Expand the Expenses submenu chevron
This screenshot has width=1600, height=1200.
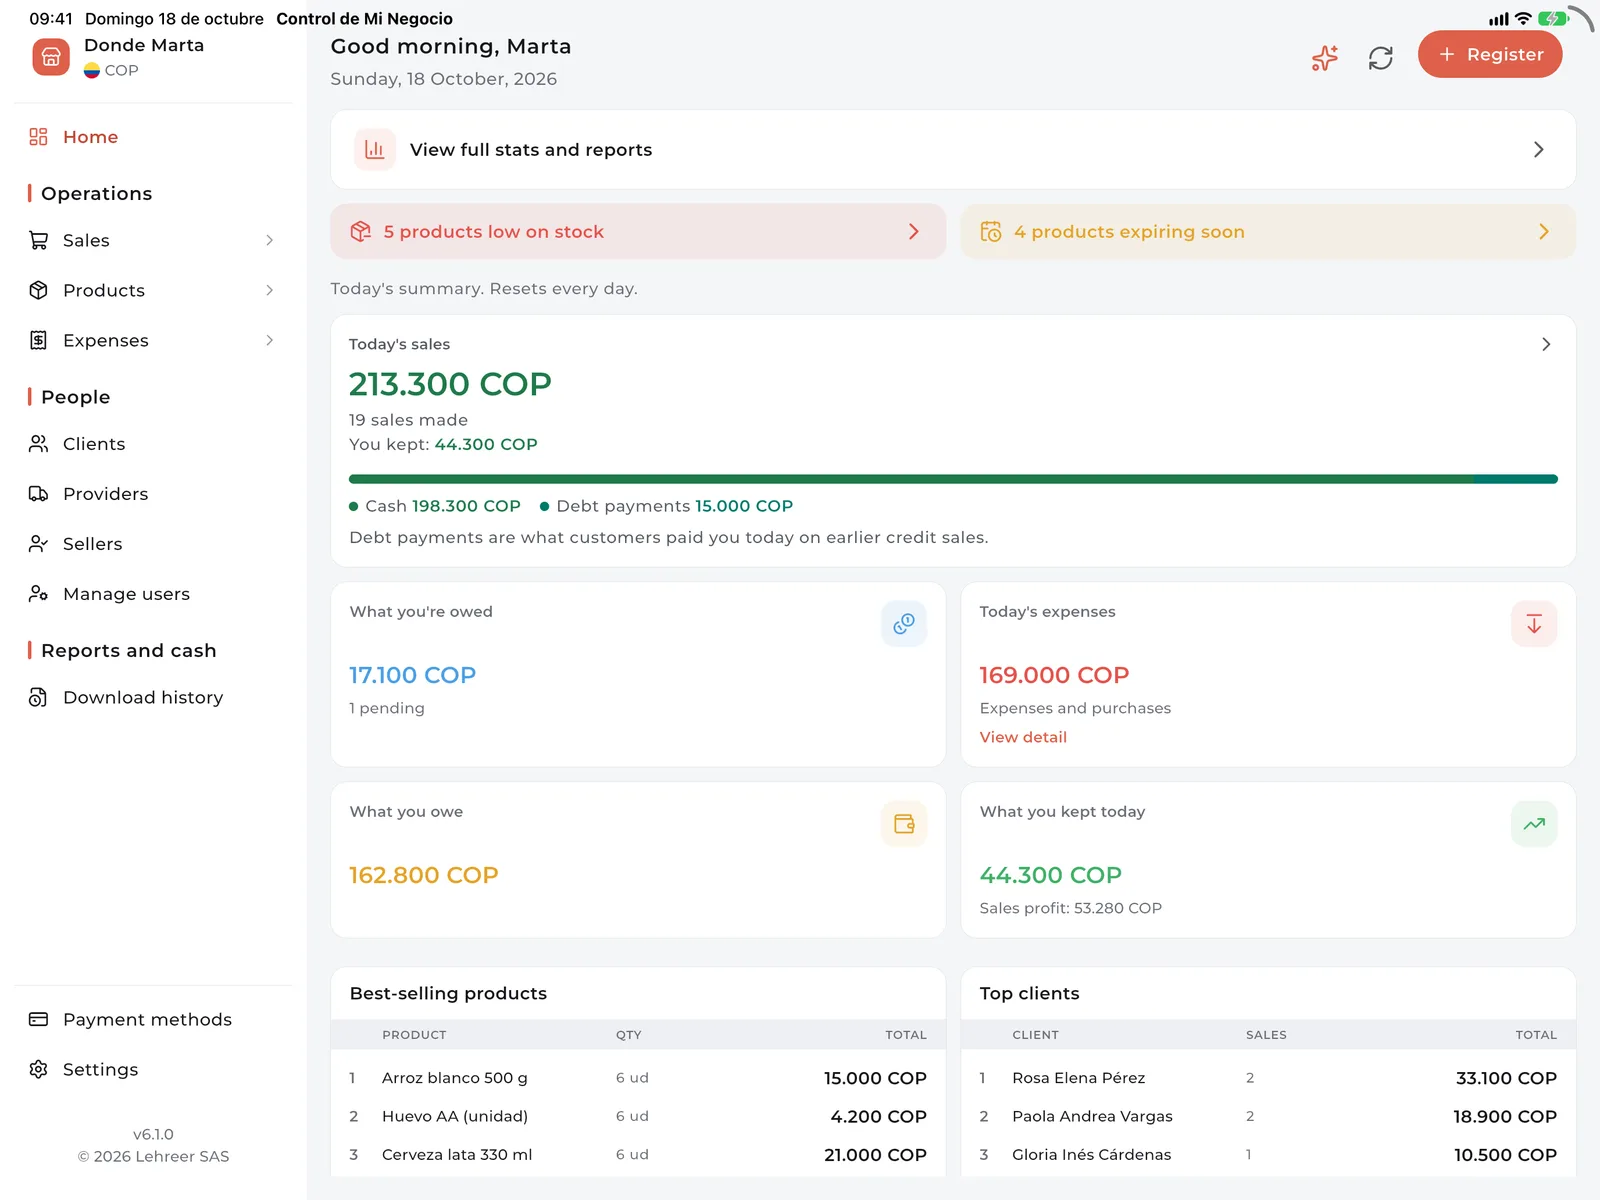269,340
